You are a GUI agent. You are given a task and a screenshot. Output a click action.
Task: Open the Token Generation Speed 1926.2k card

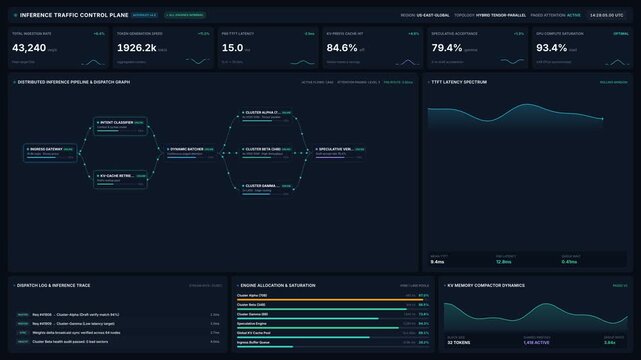pos(163,48)
